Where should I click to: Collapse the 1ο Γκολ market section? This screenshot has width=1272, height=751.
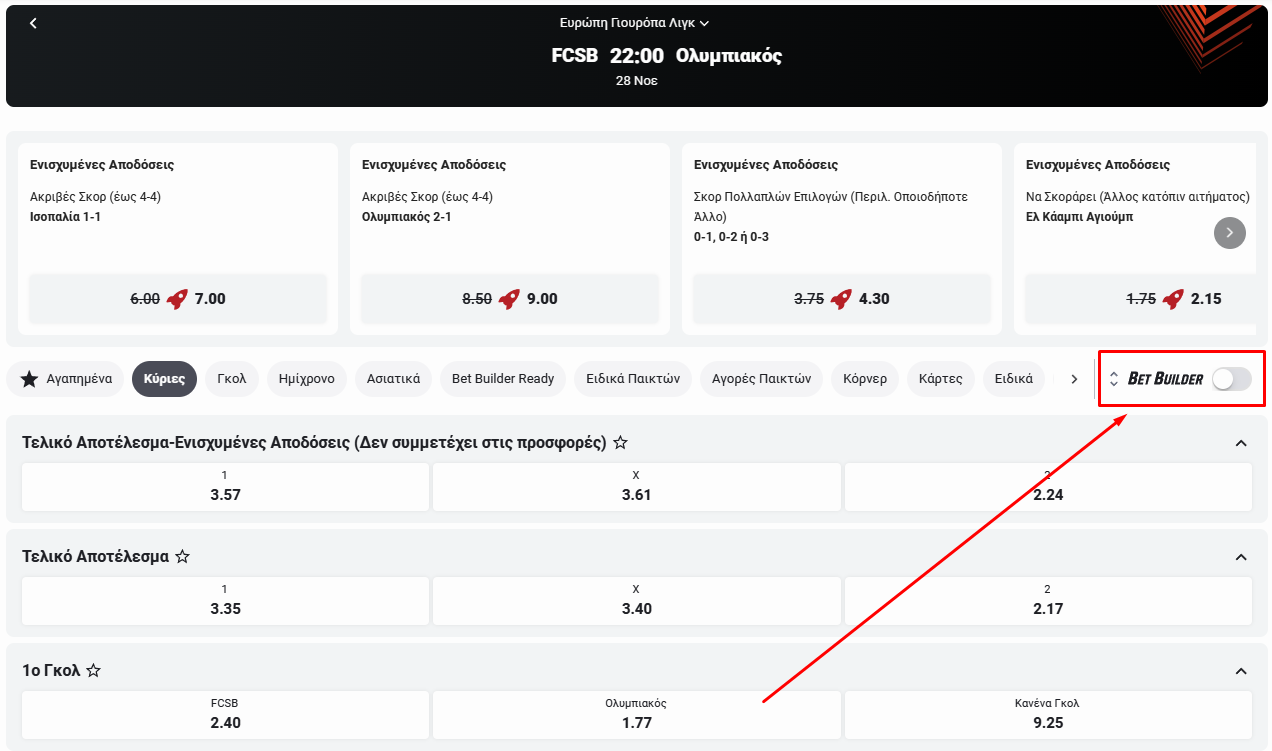point(1241,671)
